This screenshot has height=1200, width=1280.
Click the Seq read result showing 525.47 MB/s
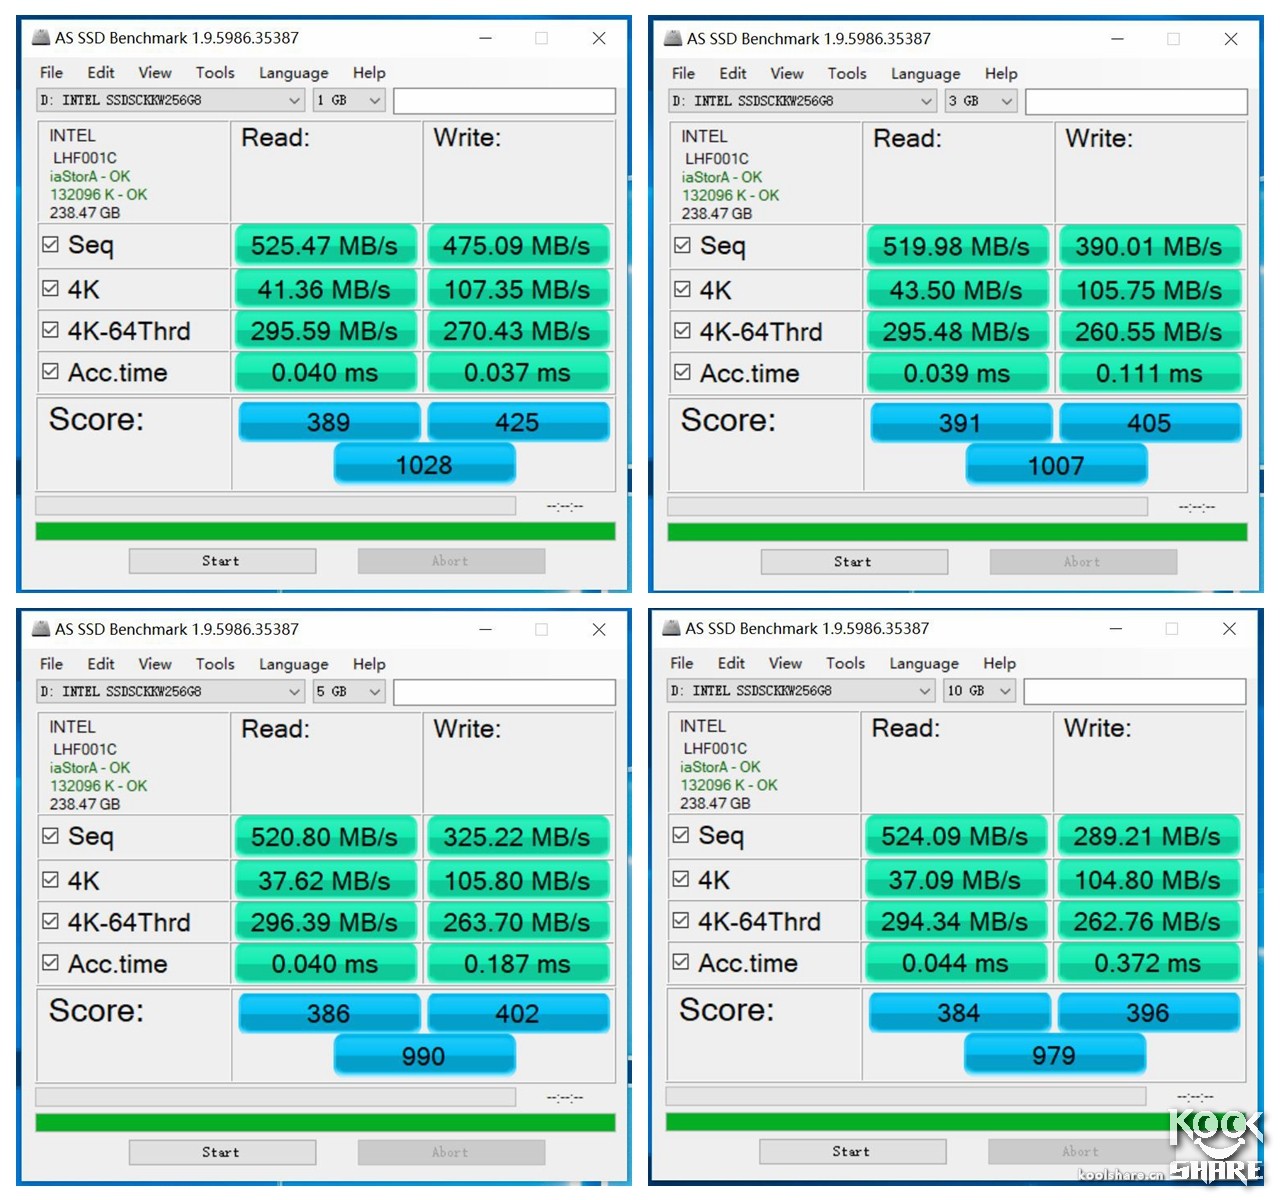tap(324, 245)
